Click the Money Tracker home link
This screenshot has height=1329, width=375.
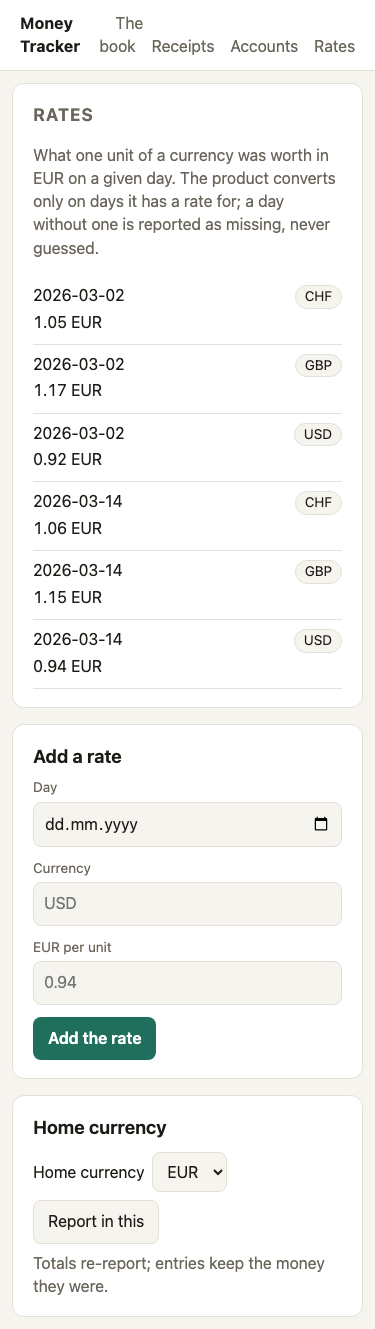click(x=50, y=34)
